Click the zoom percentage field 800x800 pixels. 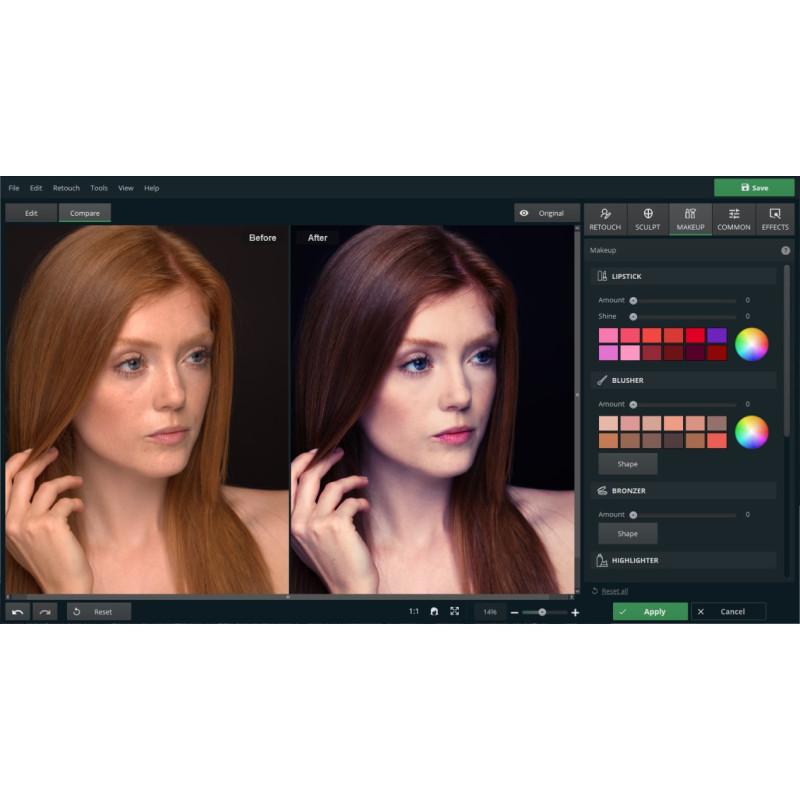point(490,611)
